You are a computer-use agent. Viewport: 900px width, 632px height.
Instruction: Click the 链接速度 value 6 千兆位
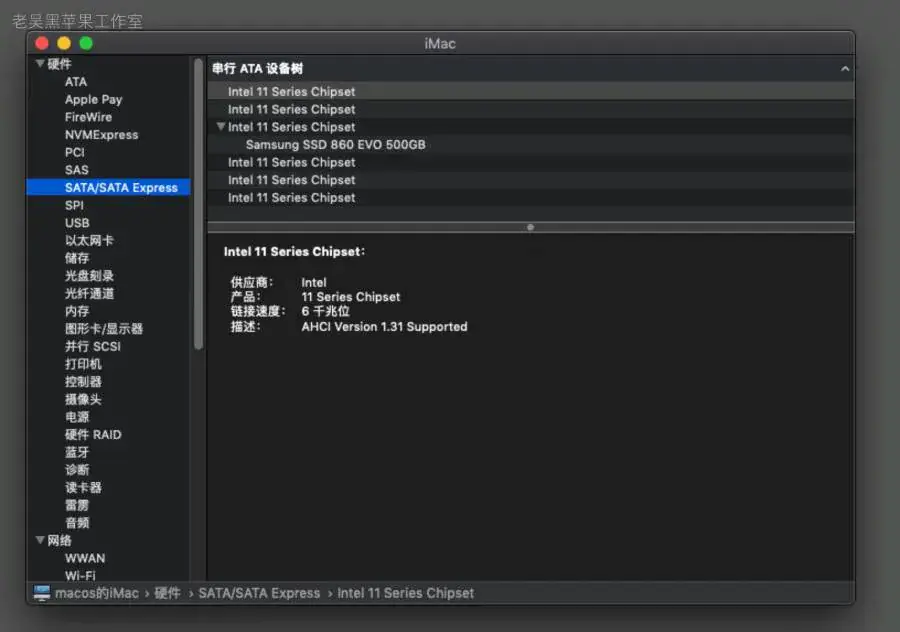325,311
